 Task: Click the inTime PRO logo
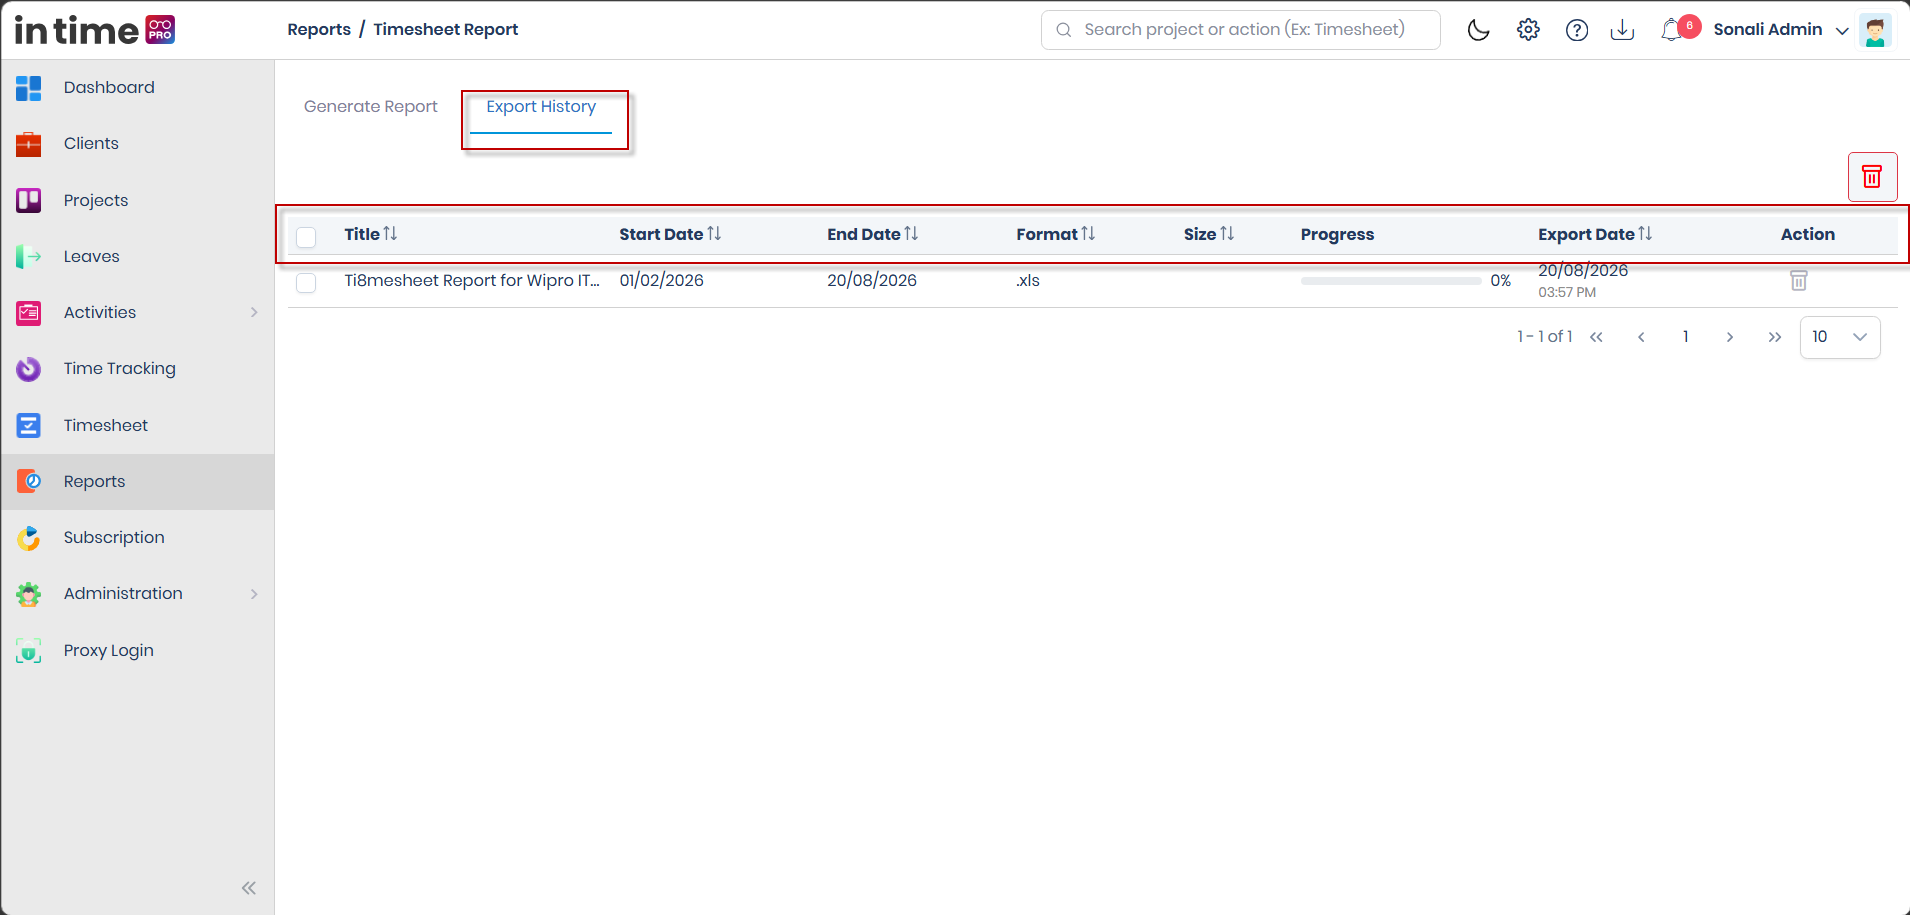pos(95,30)
